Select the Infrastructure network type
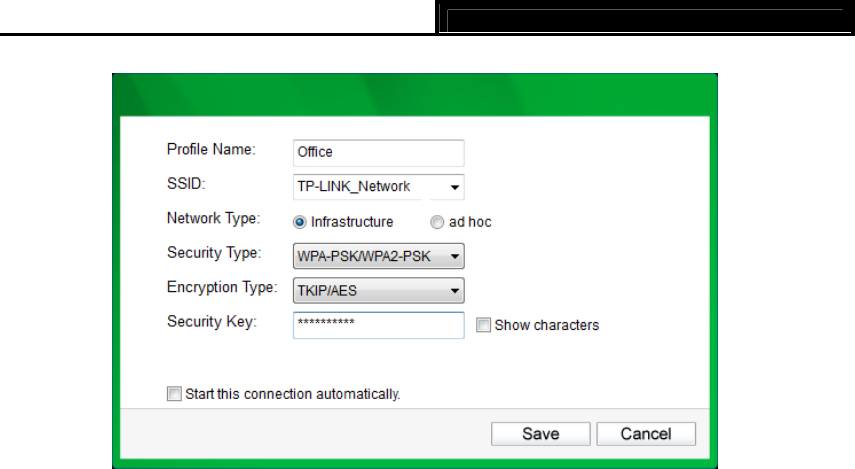The width and height of the screenshot is (855, 469). [299, 222]
